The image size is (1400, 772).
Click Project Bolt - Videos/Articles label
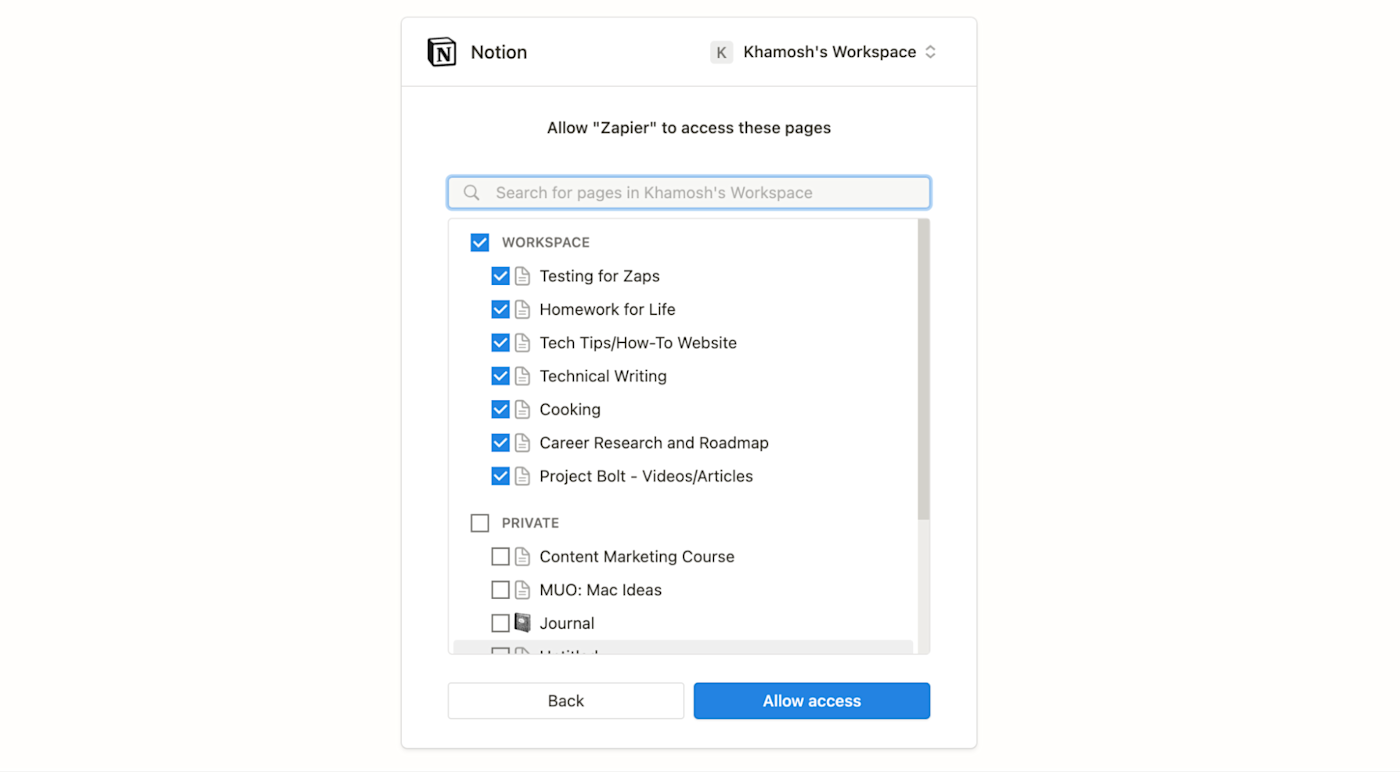(646, 476)
